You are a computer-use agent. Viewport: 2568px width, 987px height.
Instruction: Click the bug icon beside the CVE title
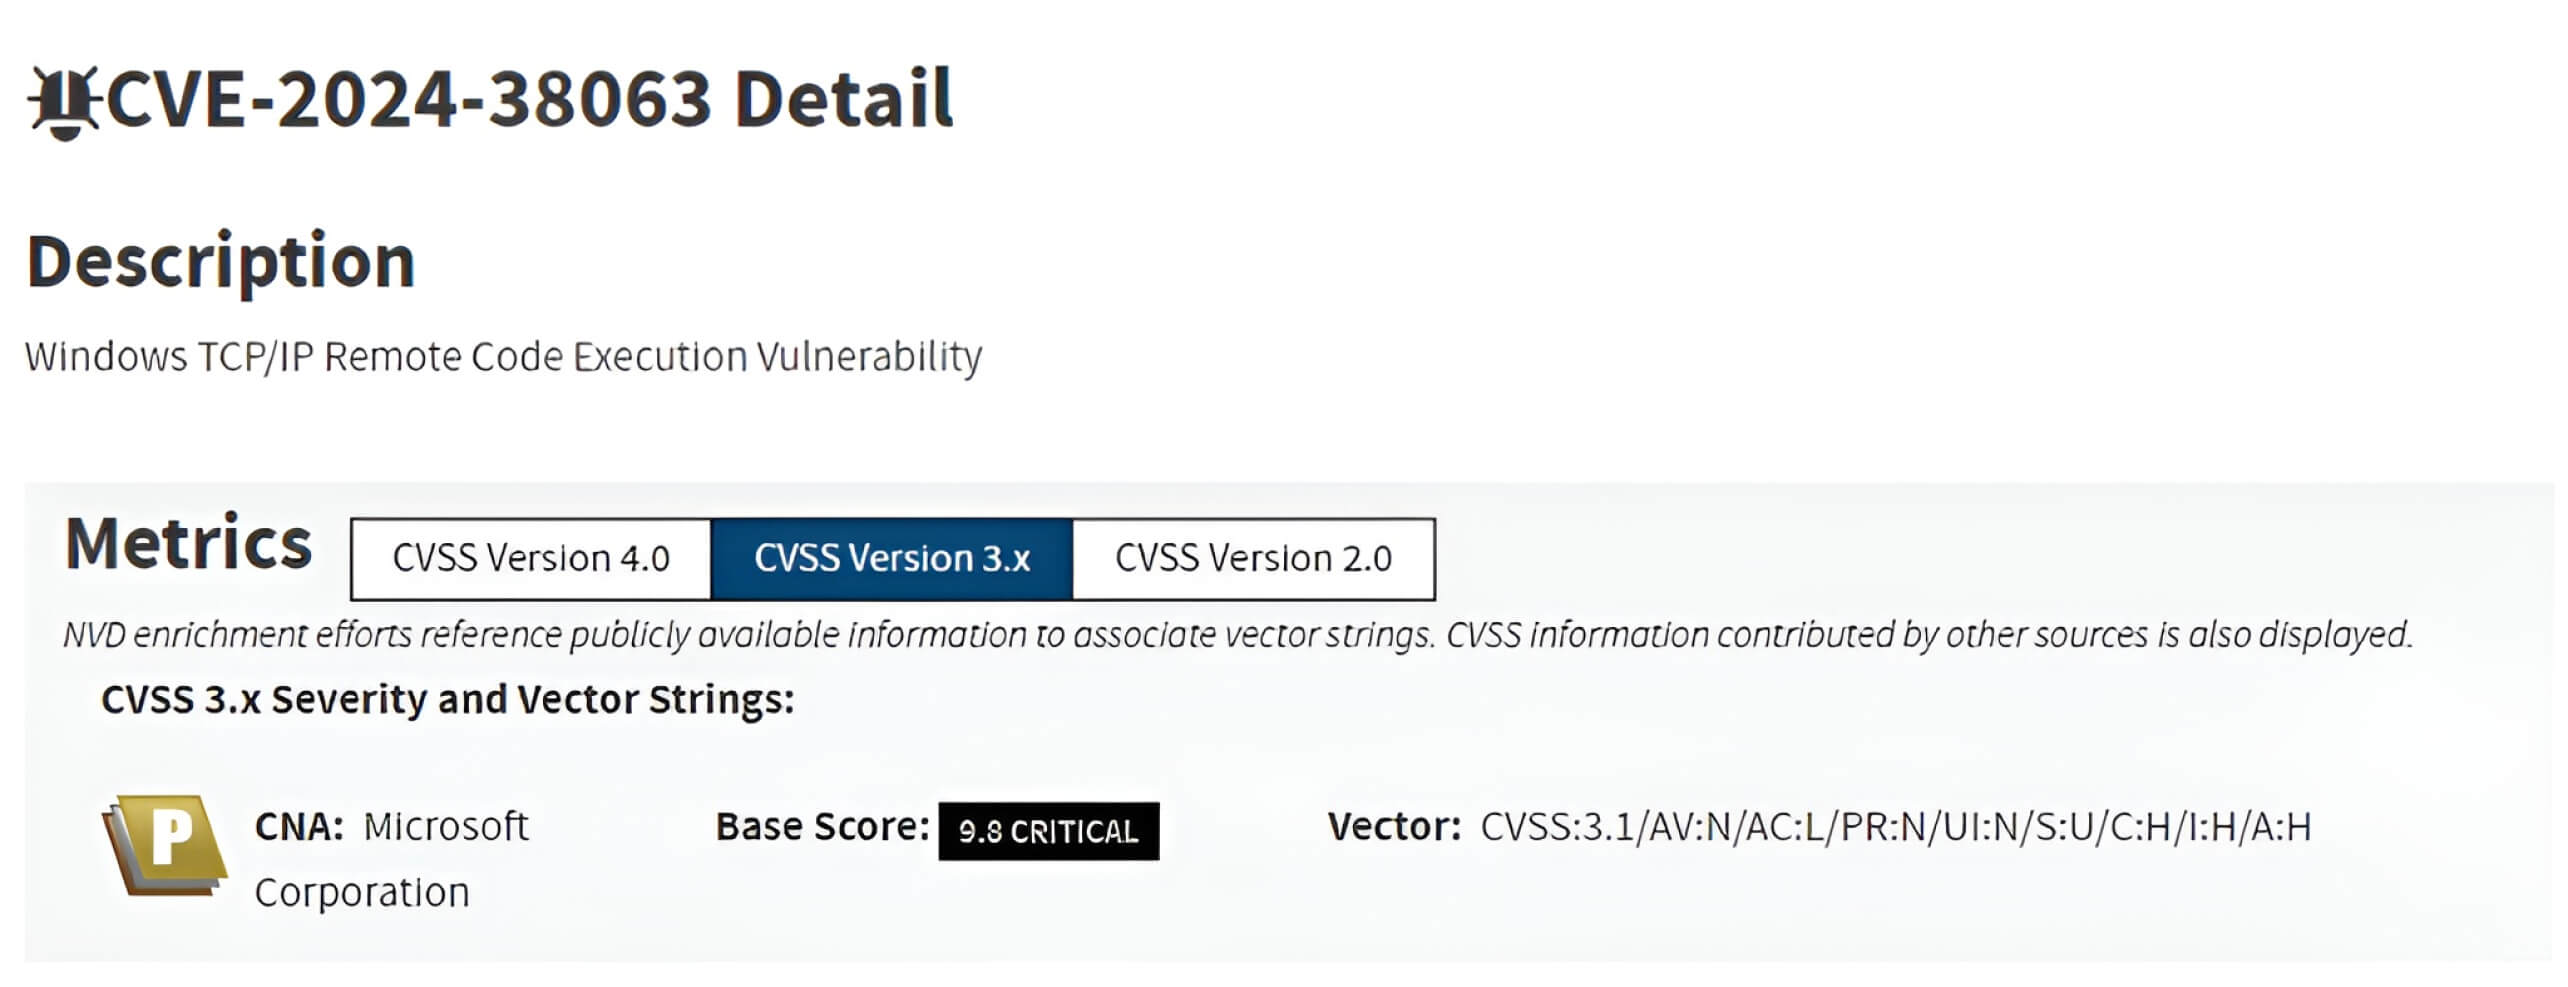tap(62, 100)
